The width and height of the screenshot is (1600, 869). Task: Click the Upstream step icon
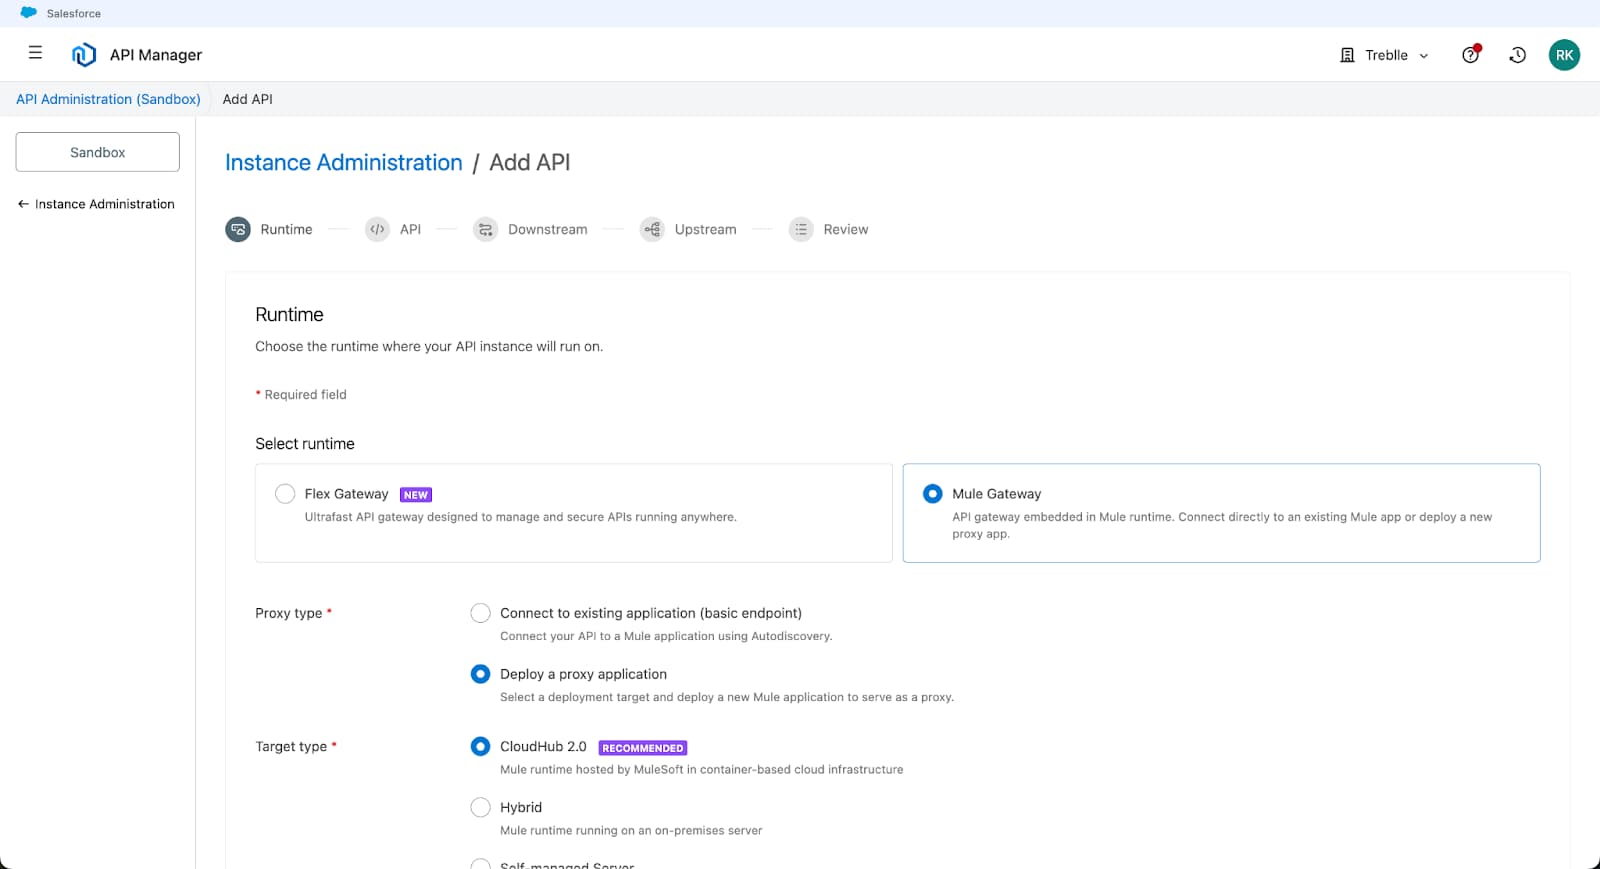tap(652, 229)
